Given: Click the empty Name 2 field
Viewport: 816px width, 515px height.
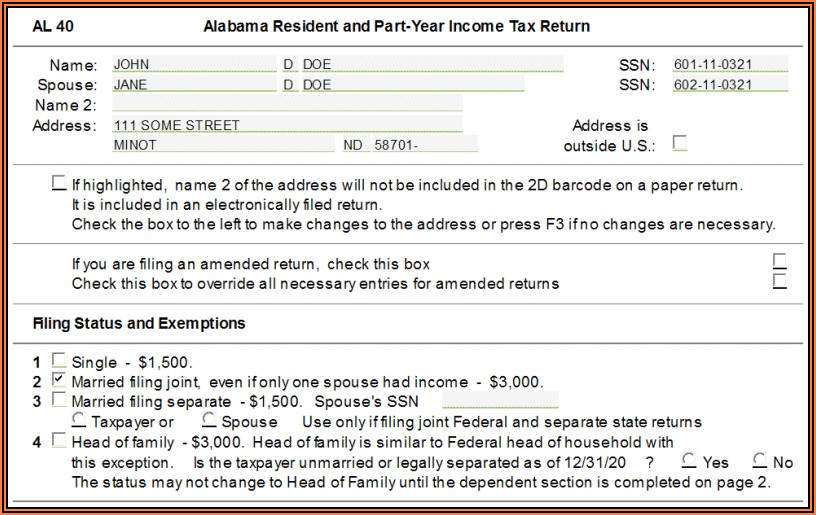Looking at the screenshot, I should click(286, 105).
